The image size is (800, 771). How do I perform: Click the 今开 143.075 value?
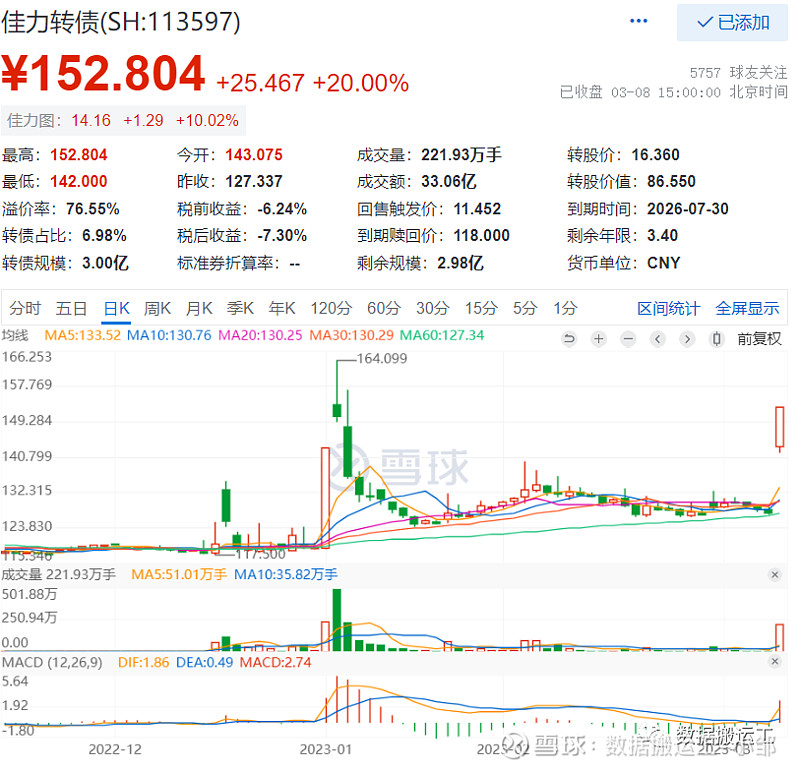click(x=254, y=155)
